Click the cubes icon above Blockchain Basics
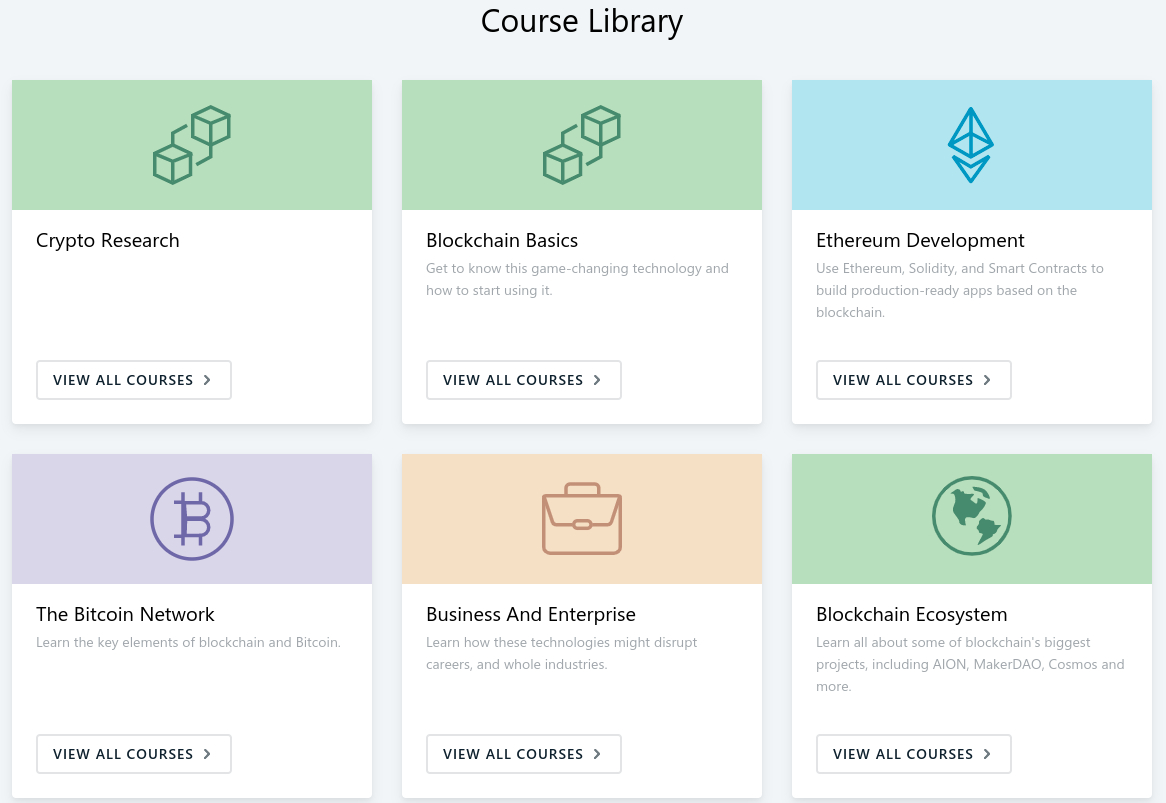The image size is (1166, 803). 582,145
